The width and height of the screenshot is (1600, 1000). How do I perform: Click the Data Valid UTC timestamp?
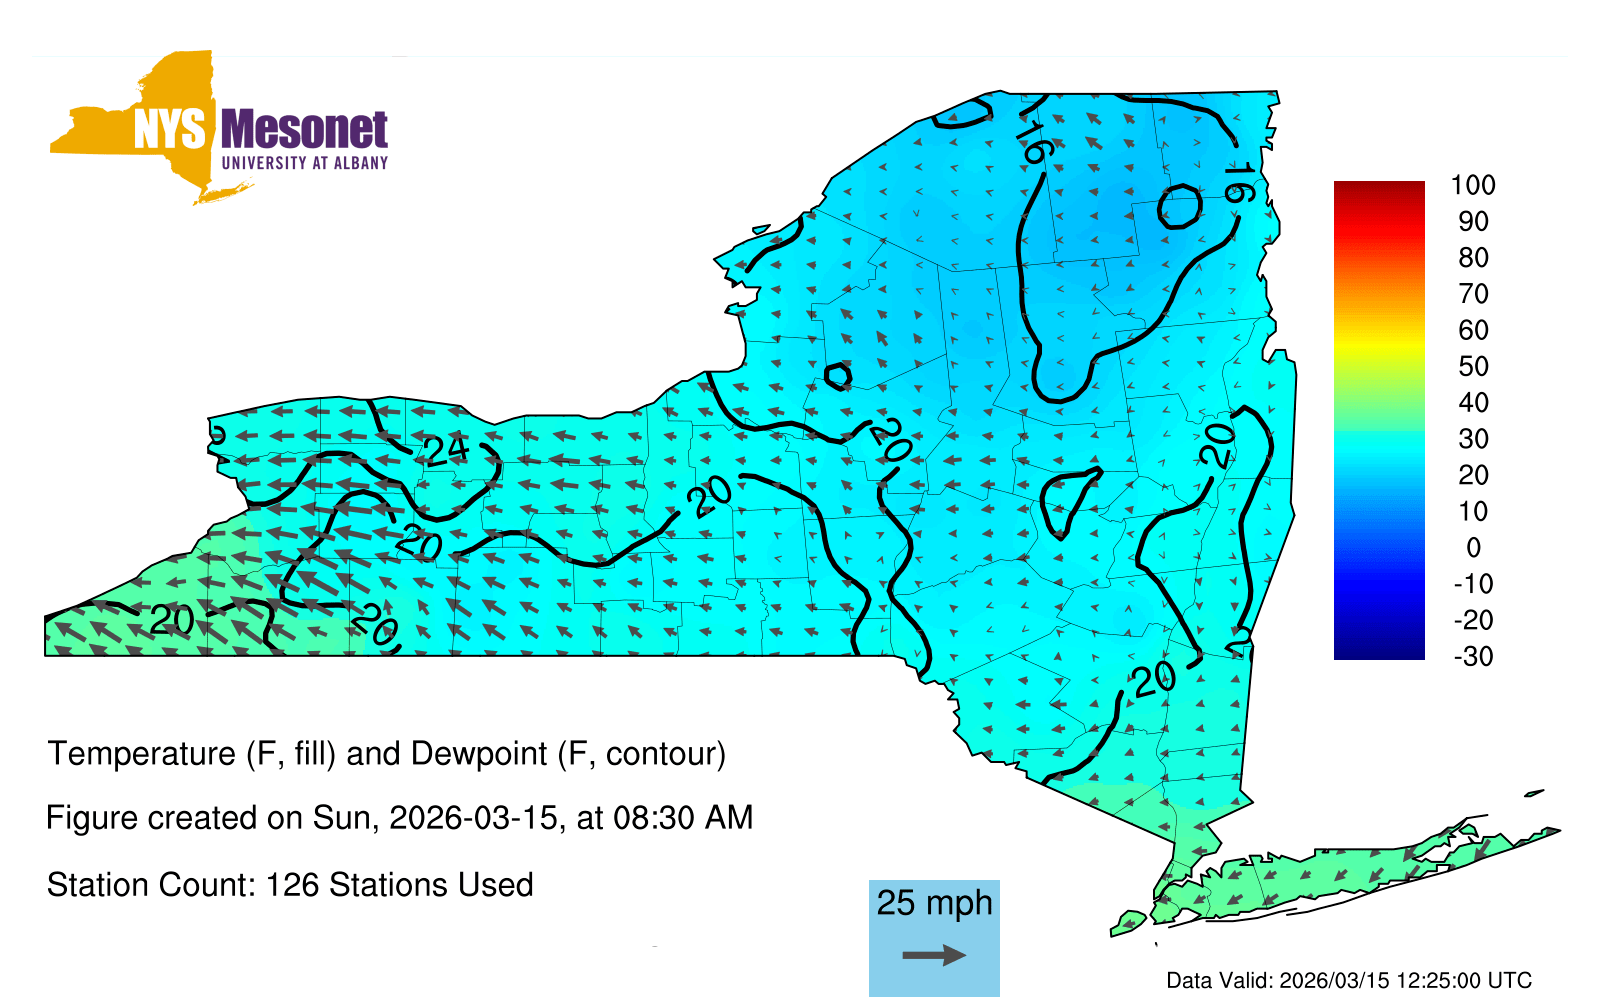(1349, 980)
